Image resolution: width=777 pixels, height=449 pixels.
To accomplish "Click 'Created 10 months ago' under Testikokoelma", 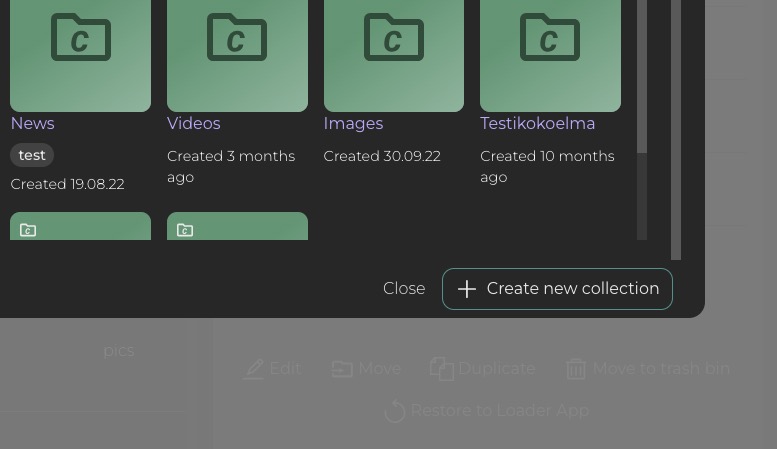I will (547, 167).
